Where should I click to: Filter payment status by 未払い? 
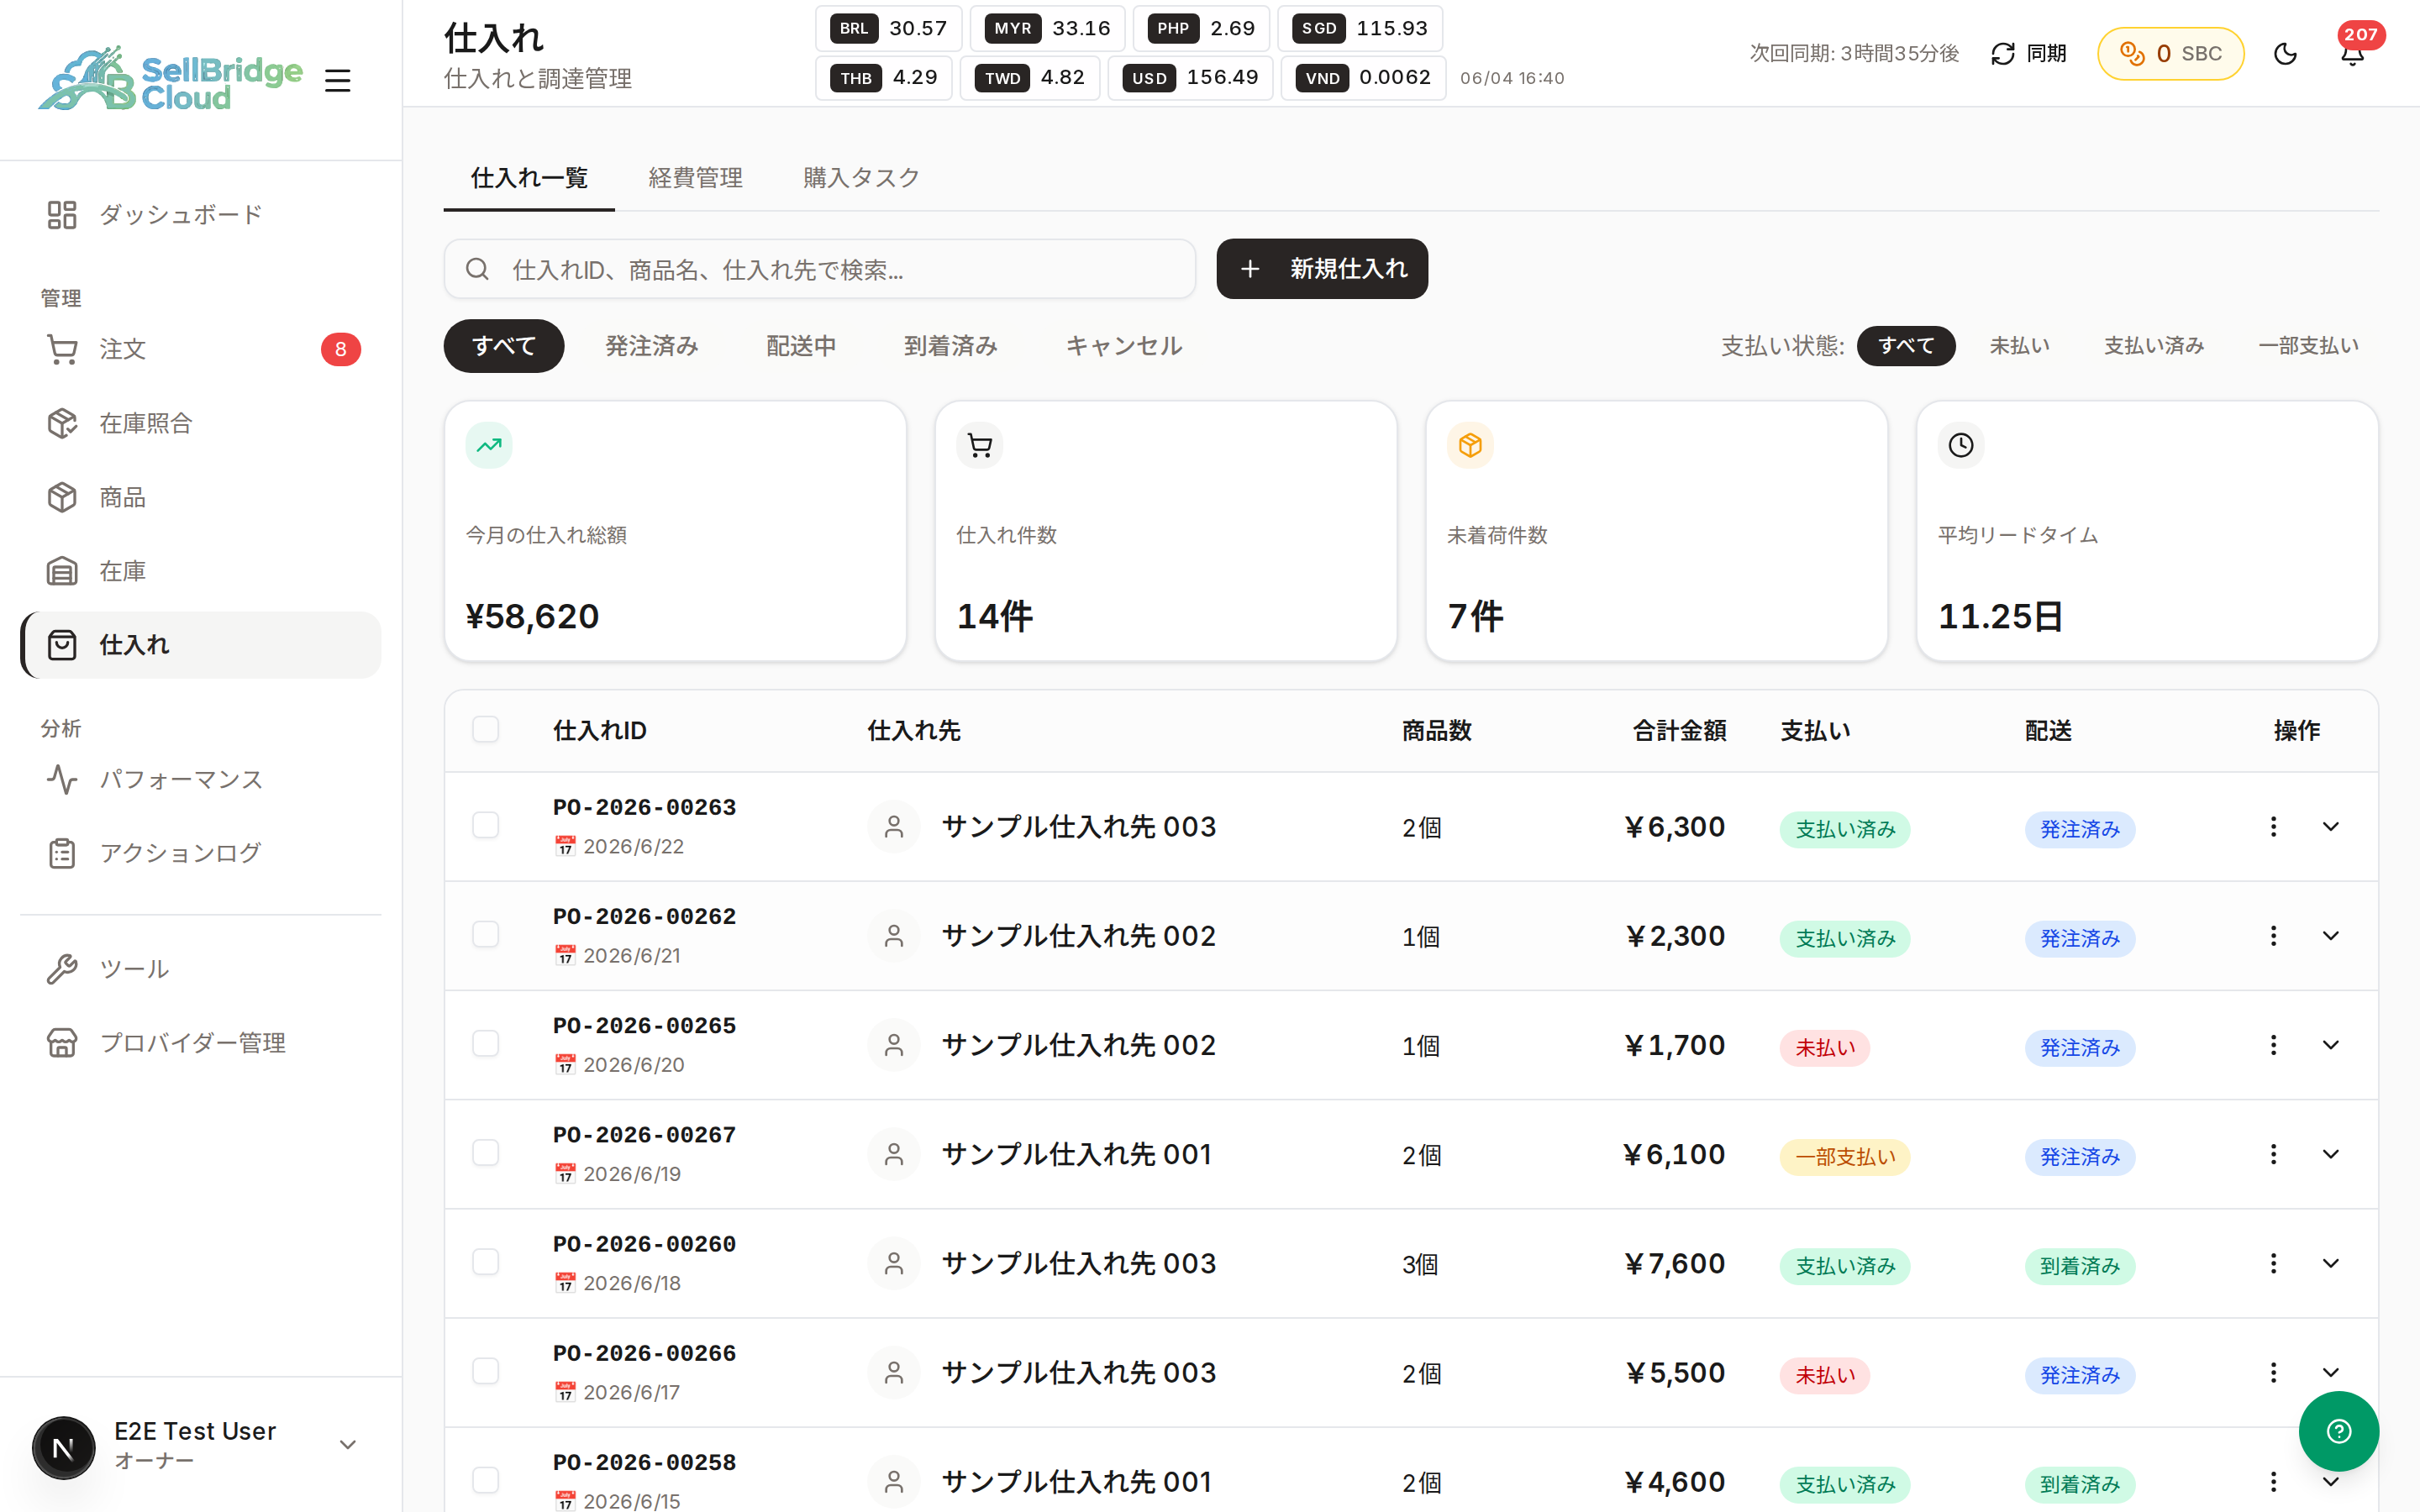(x=2019, y=346)
